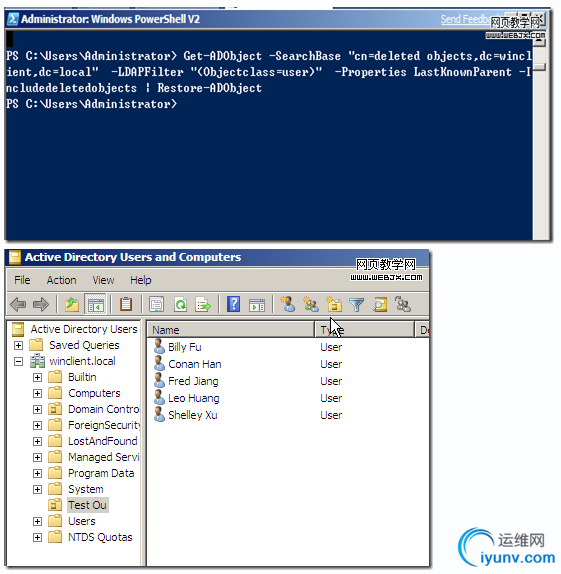Click the Filter funnel toolbar icon
This screenshot has height=574, width=561.
(x=356, y=304)
